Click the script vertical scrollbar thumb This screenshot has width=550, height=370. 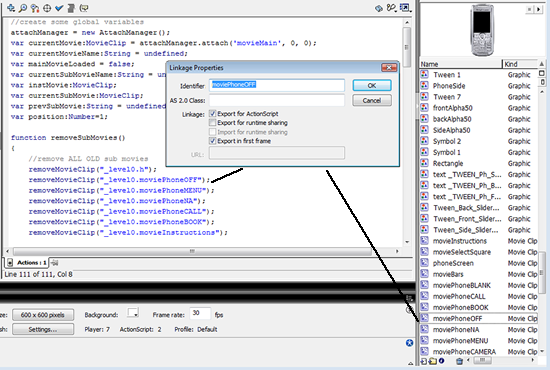[407, 47]
